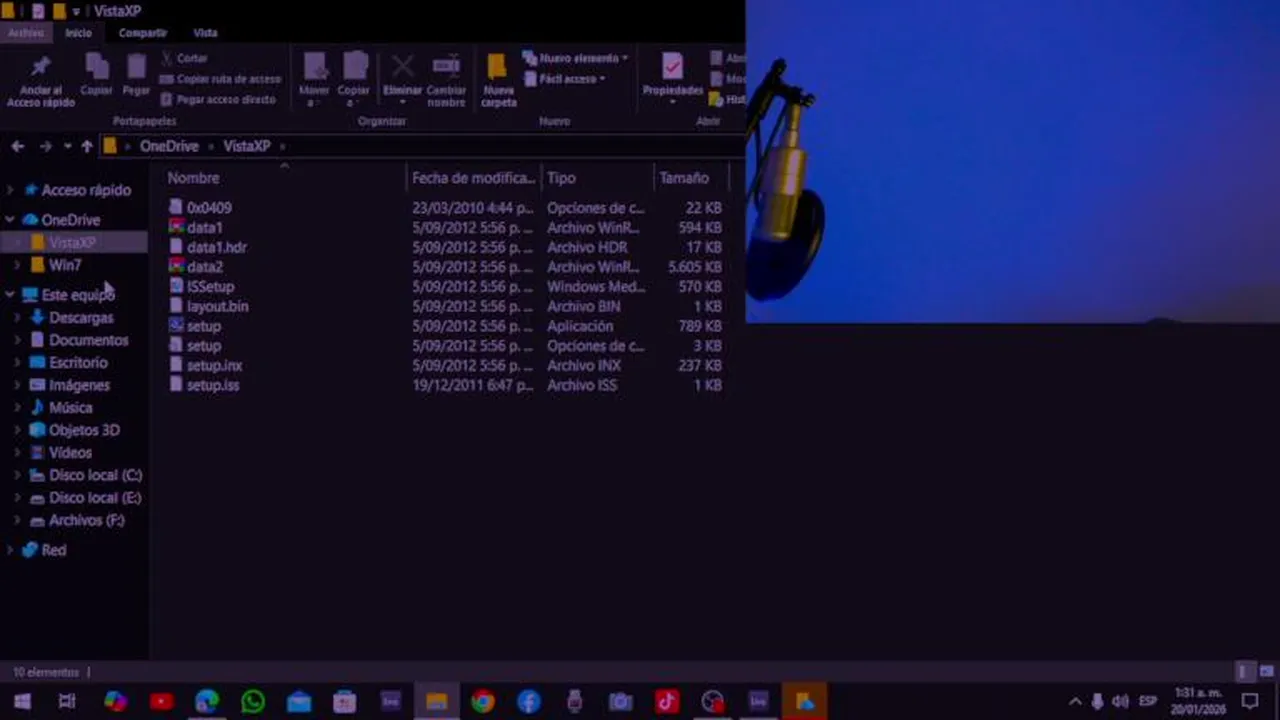Image resolution: width=1280 pixels, height=720 pixels.
Task: Select VistaXP folder in the sidebar
Action: point(72,243)
